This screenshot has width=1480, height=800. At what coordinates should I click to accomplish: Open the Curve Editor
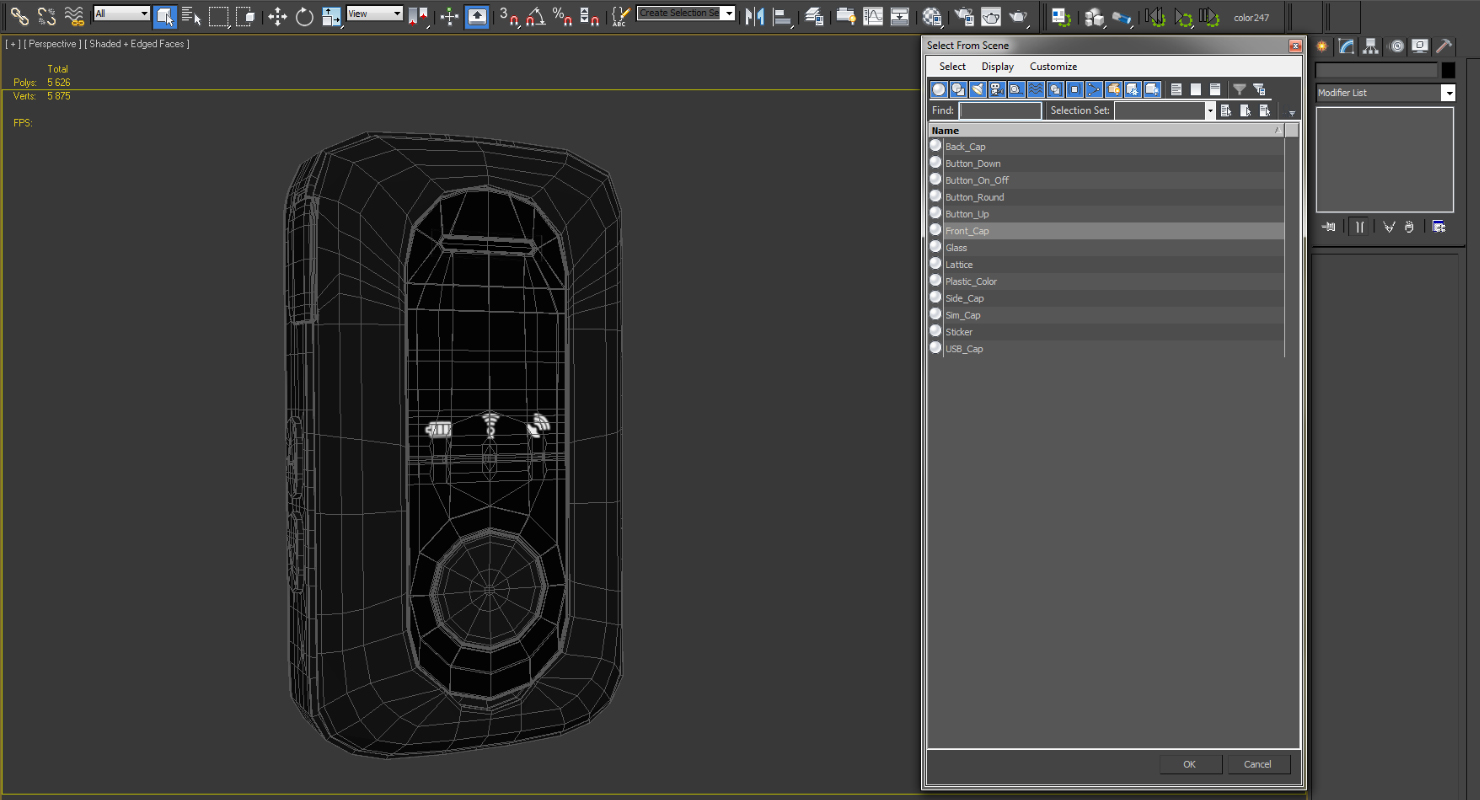(873, 16)
